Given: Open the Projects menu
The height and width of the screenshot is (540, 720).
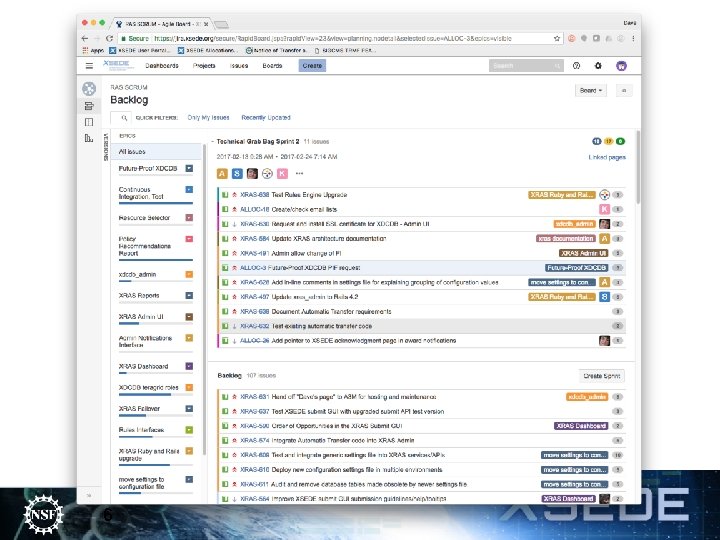Looking at the screenshot, I should [204, 66].
